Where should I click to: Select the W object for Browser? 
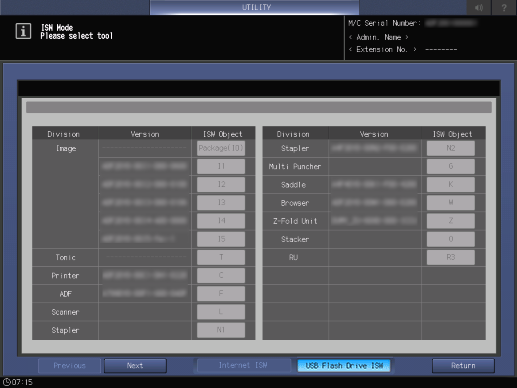(451, 203)
